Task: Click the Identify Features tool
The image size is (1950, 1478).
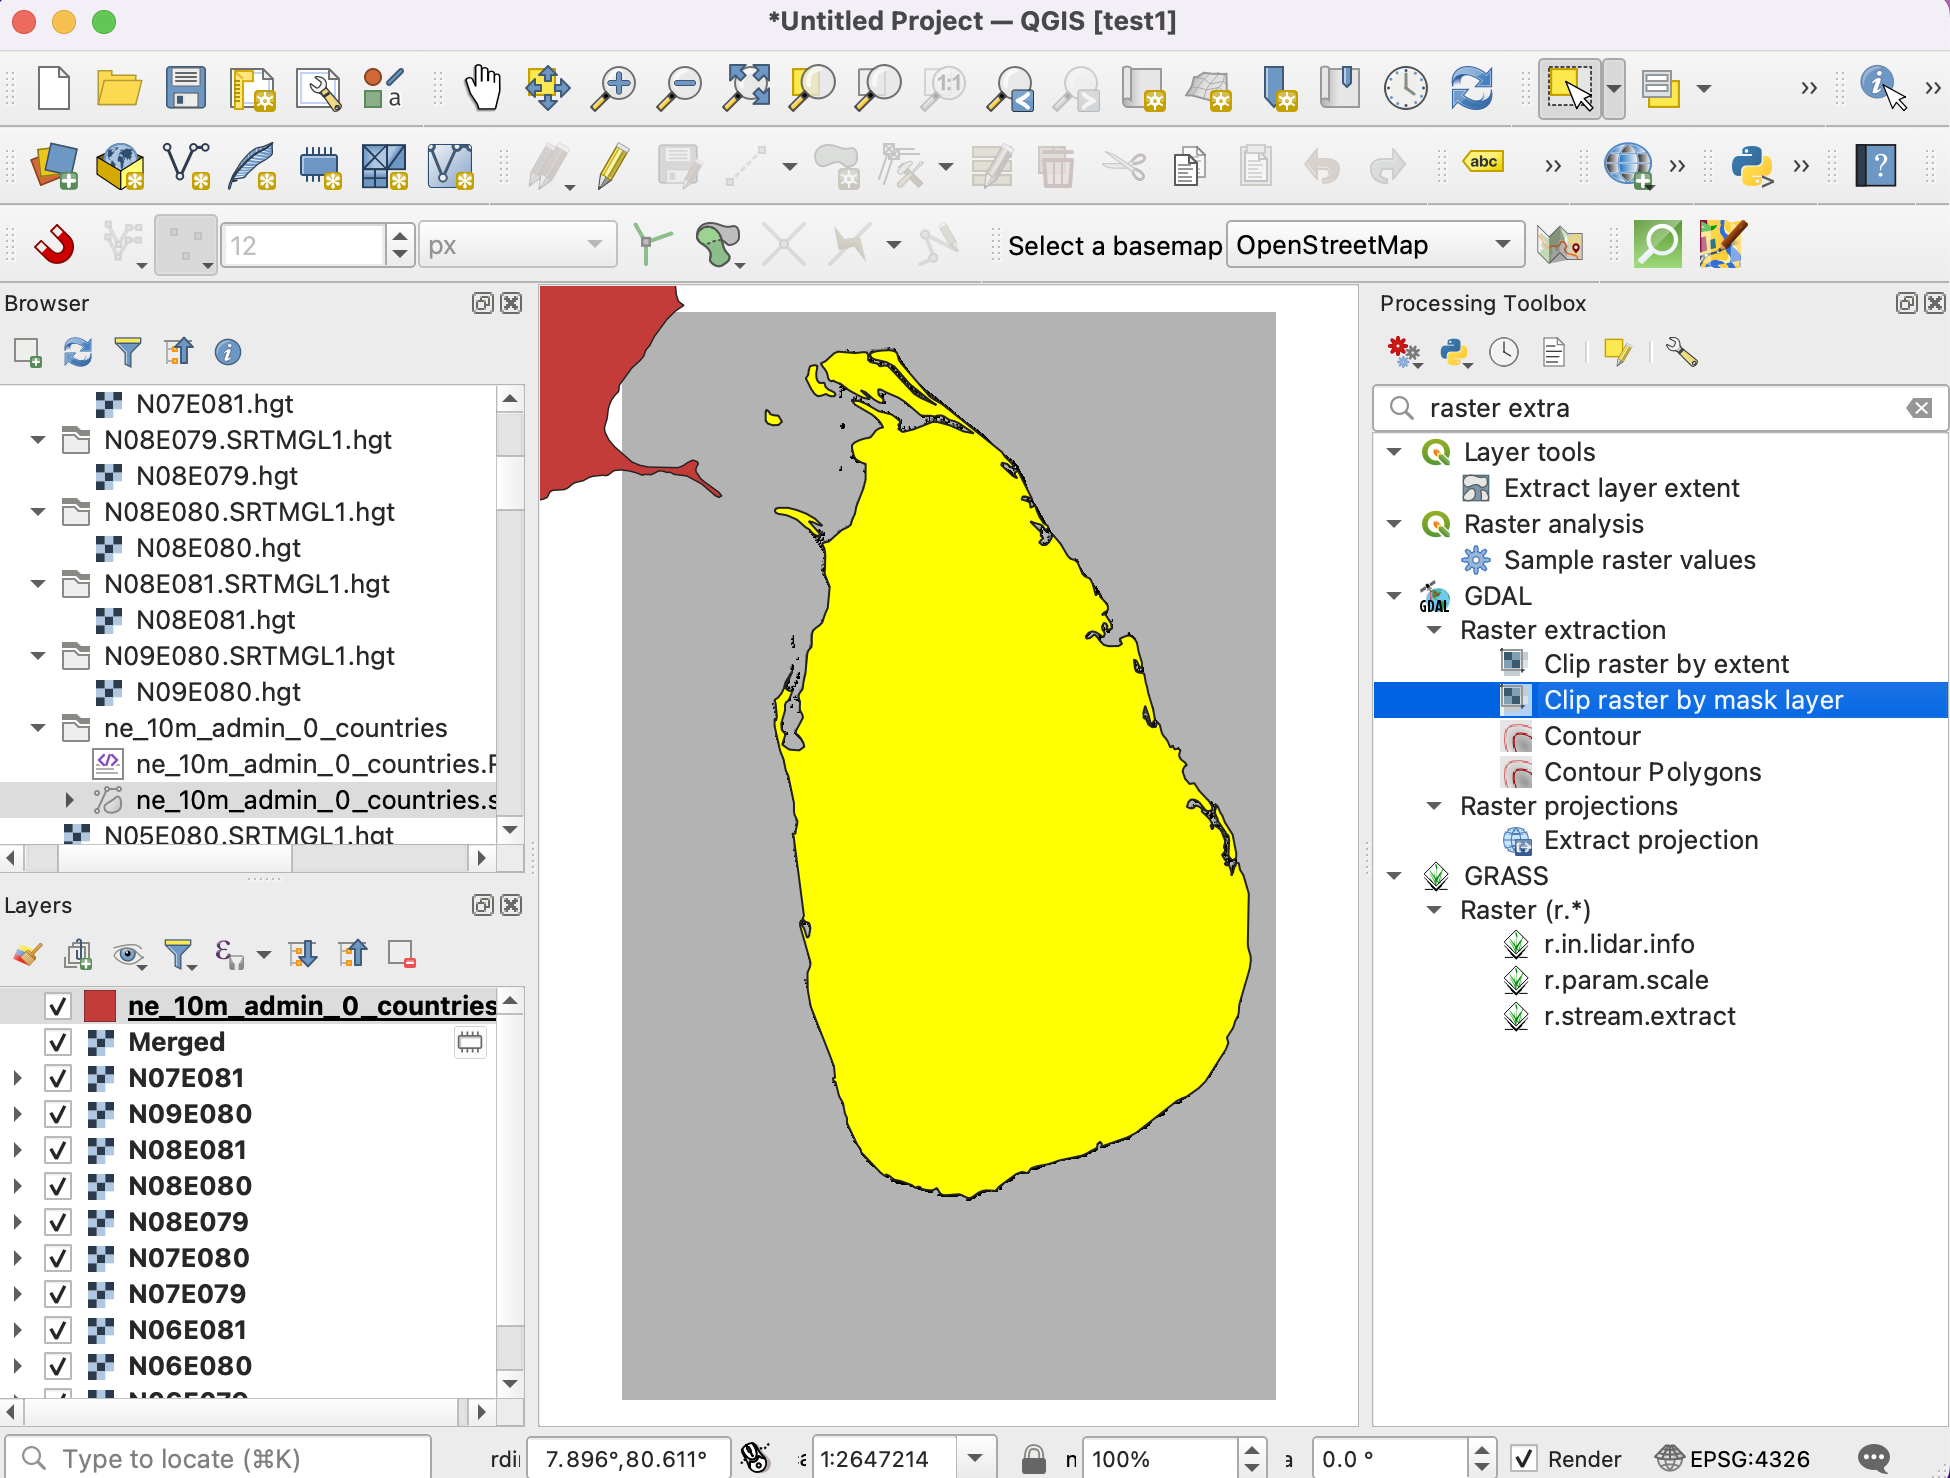Action: [1879, 86]
